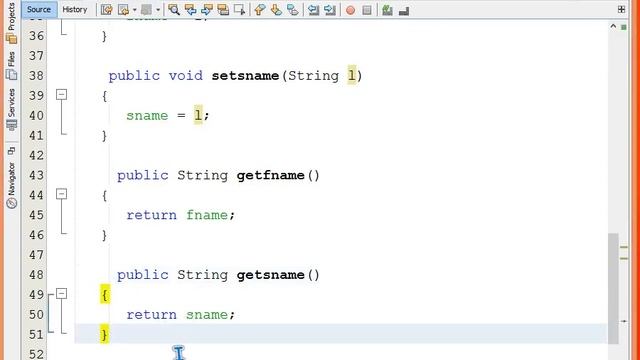Go to the next search occurrence

click(207, 10)
